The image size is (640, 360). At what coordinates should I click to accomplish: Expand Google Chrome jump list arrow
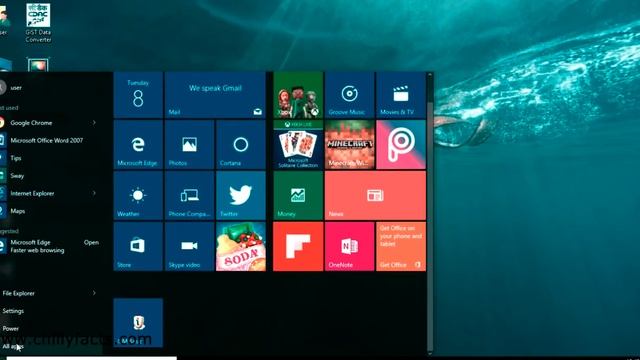pos(94,122)
